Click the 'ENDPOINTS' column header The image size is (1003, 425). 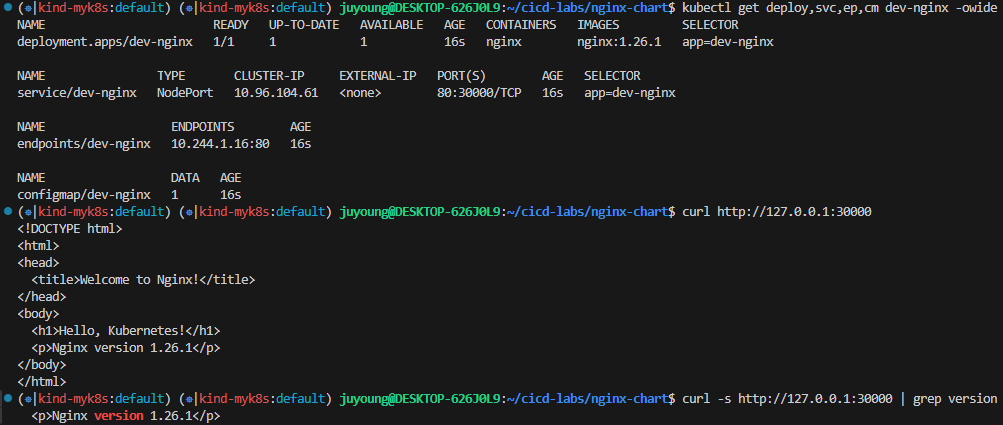point(203,127)
